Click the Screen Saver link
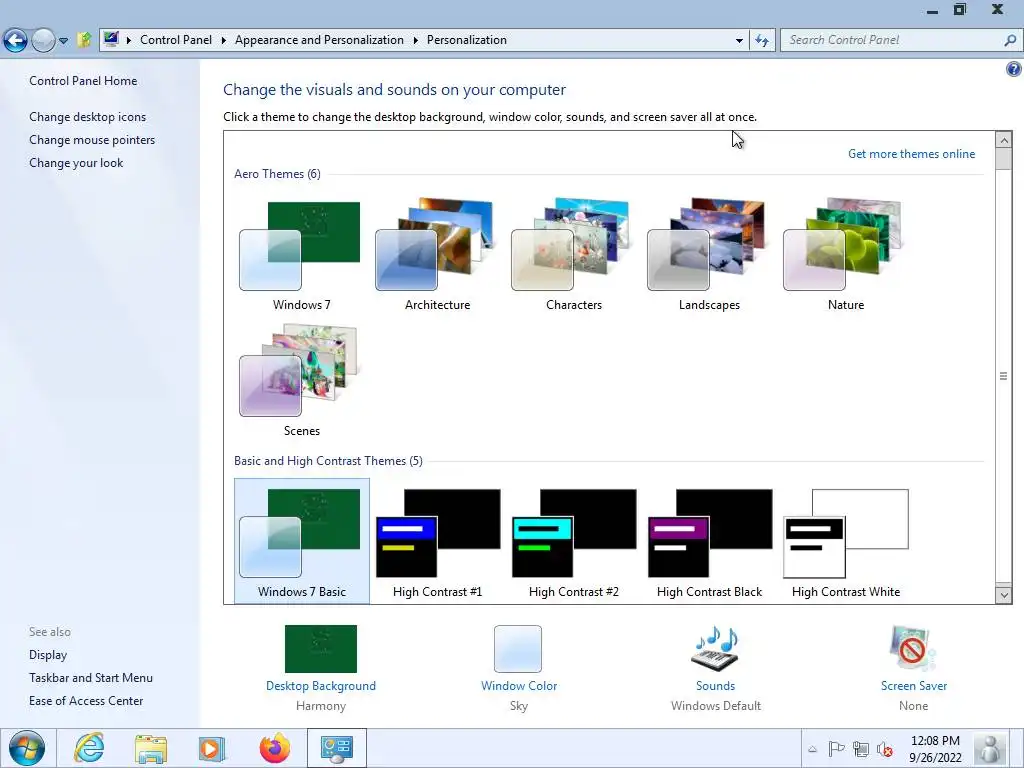This screenshot has height=768, width=1024. click(x=914, y=686)
